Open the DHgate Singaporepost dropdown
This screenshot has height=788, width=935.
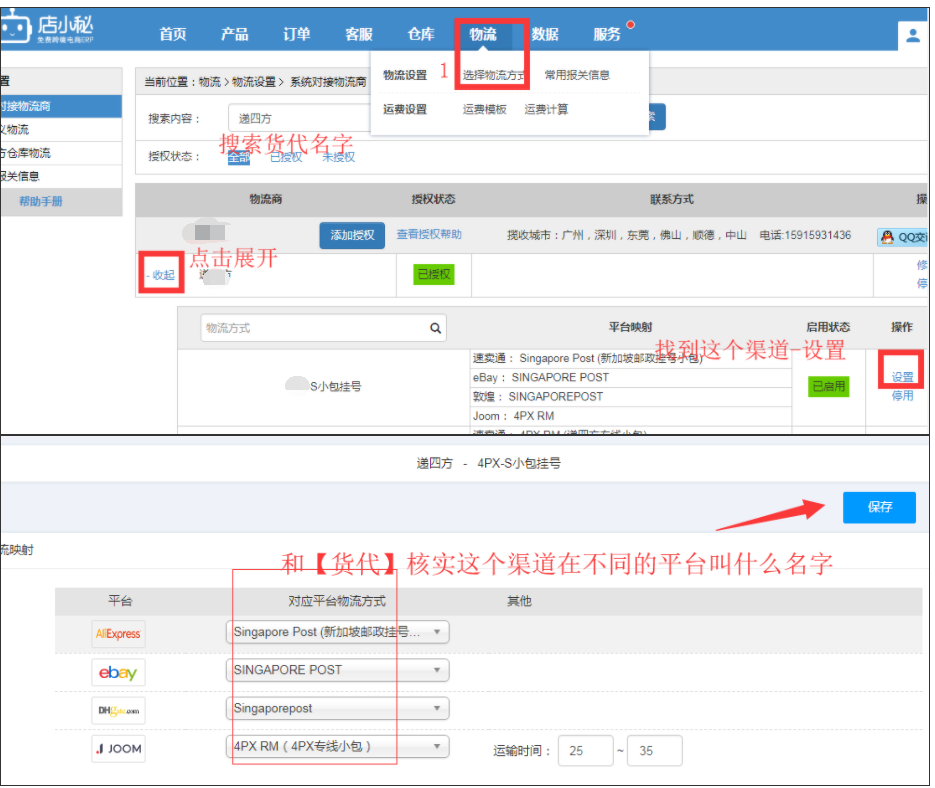click(x=338, y=708)
